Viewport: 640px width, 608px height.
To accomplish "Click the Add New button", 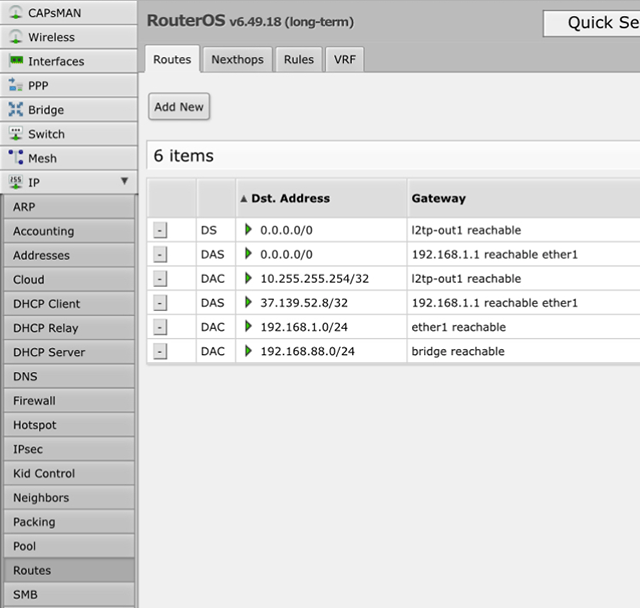I will [179, 107].
